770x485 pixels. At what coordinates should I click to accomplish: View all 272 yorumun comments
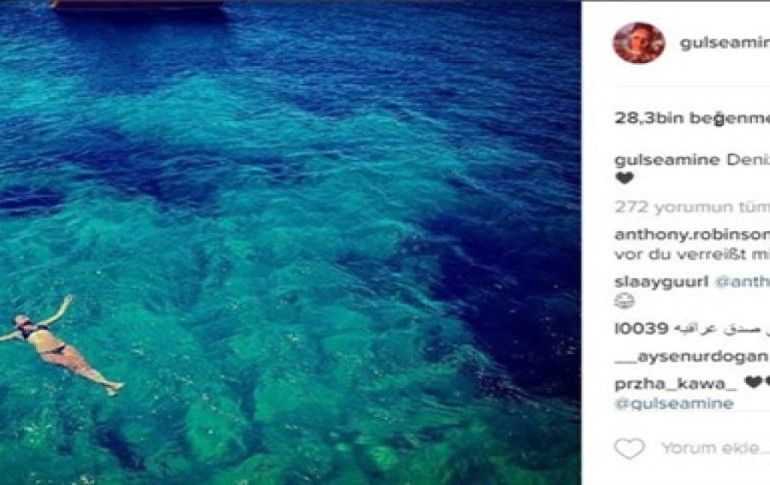(692, 207)
